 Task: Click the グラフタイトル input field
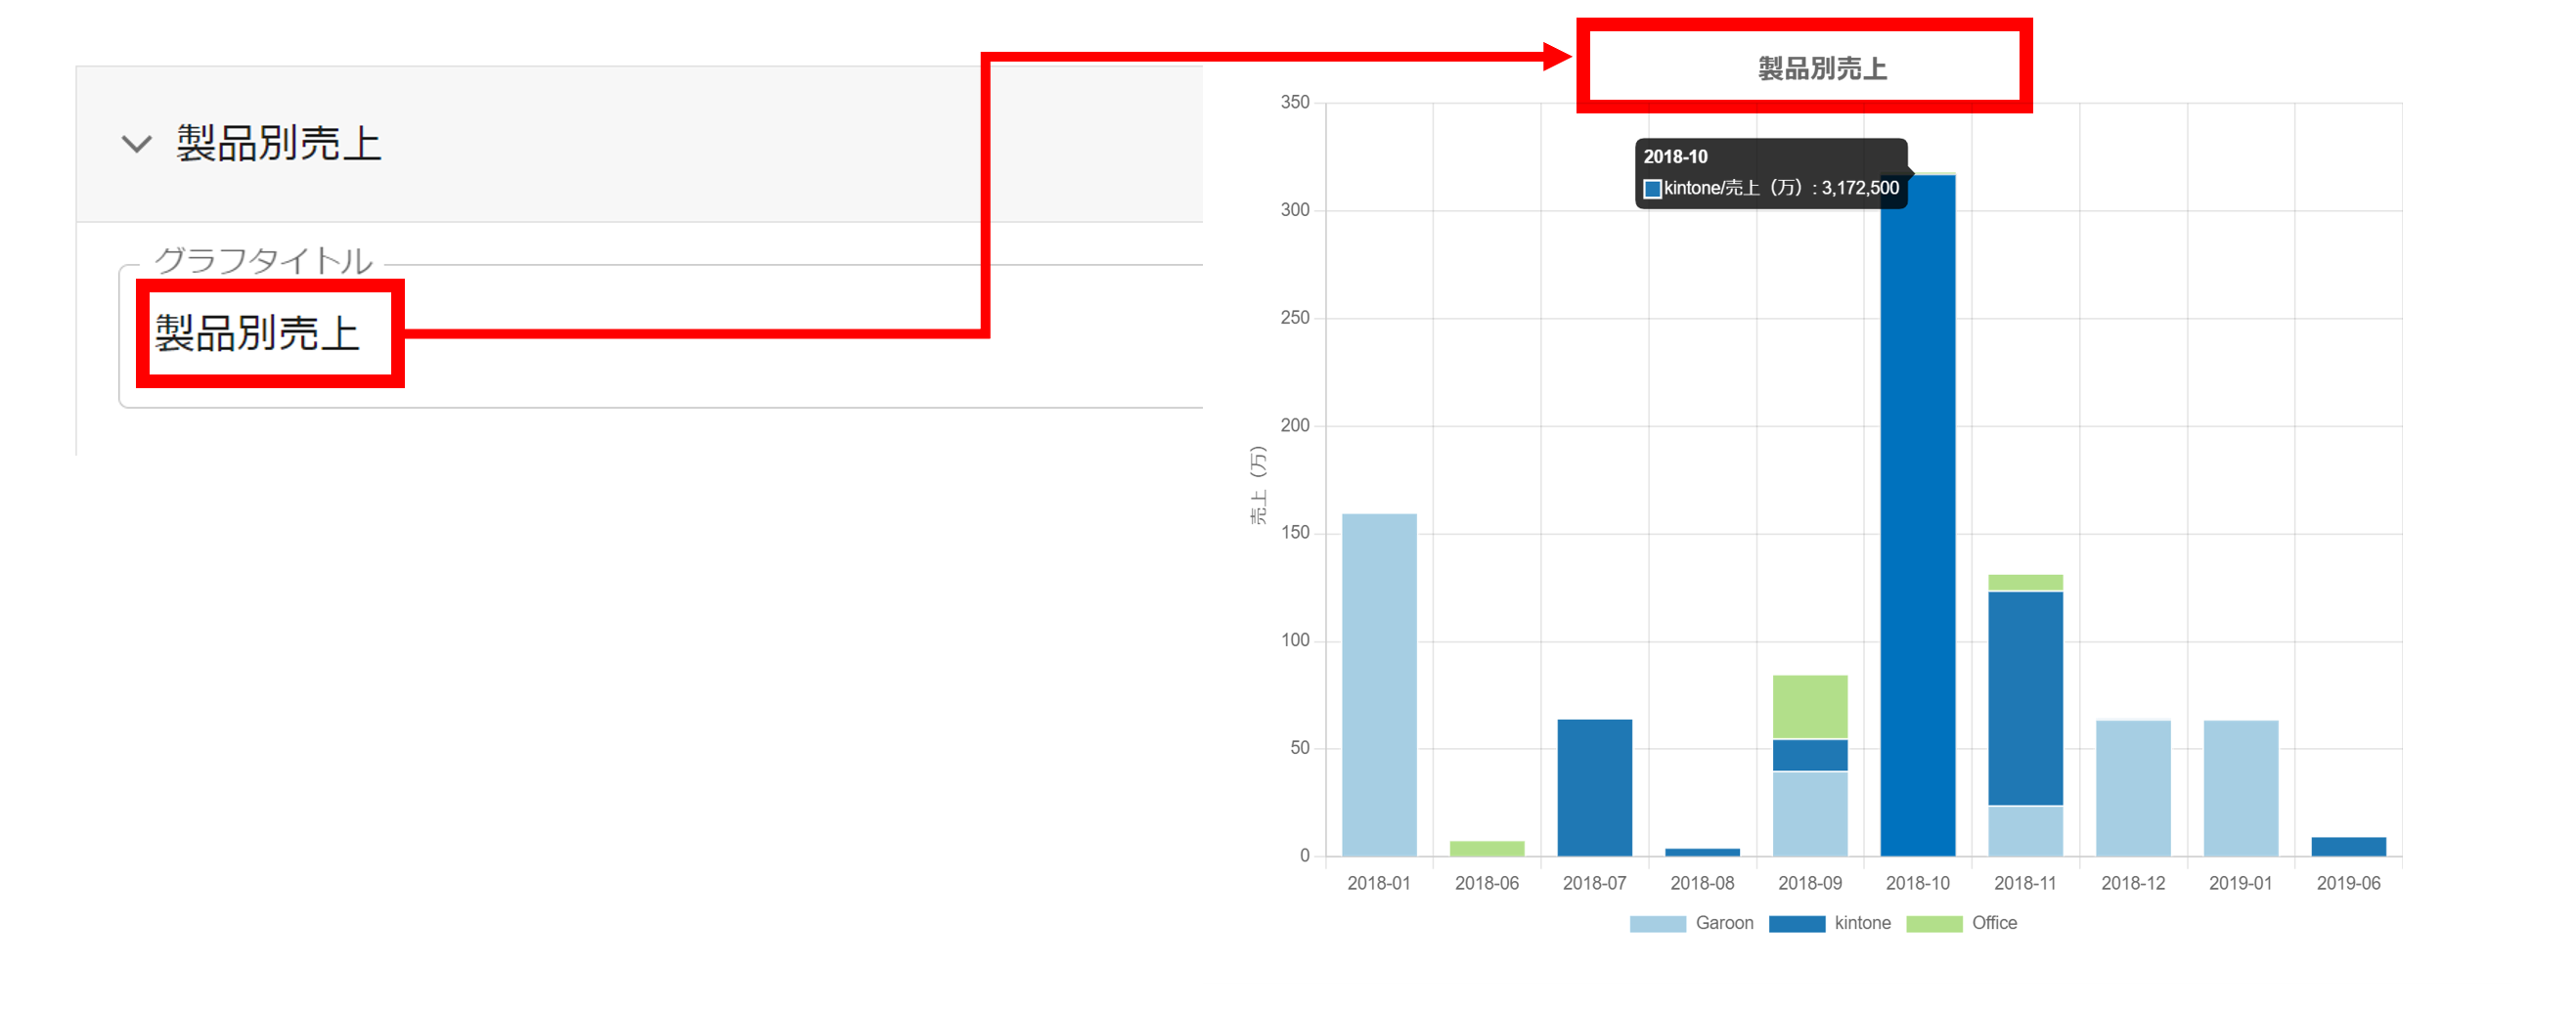(660, 334)
